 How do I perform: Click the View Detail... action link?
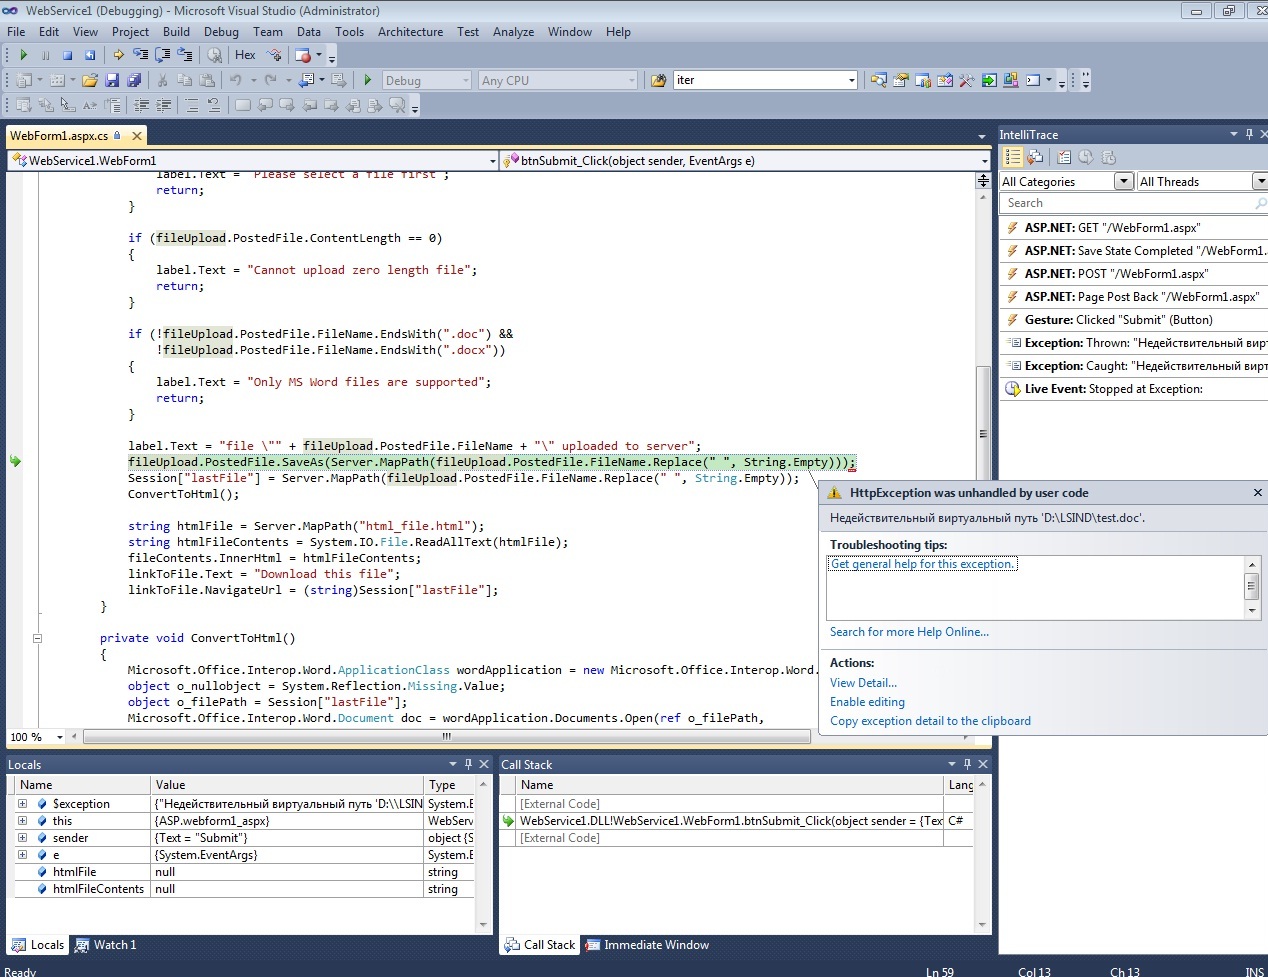click(863, 683)
